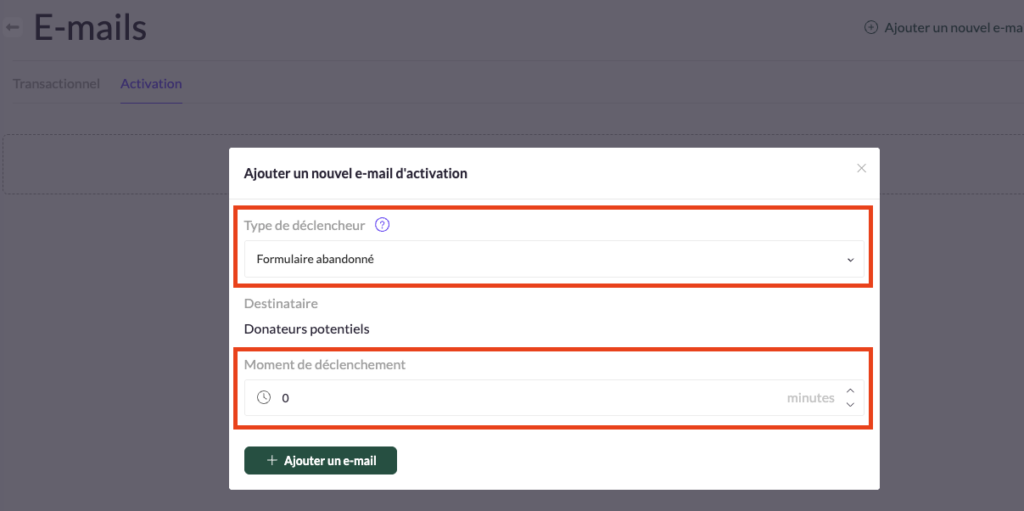Click the minutes unit label
This screenshot has height=511, width=1024.
pos(810,398)
